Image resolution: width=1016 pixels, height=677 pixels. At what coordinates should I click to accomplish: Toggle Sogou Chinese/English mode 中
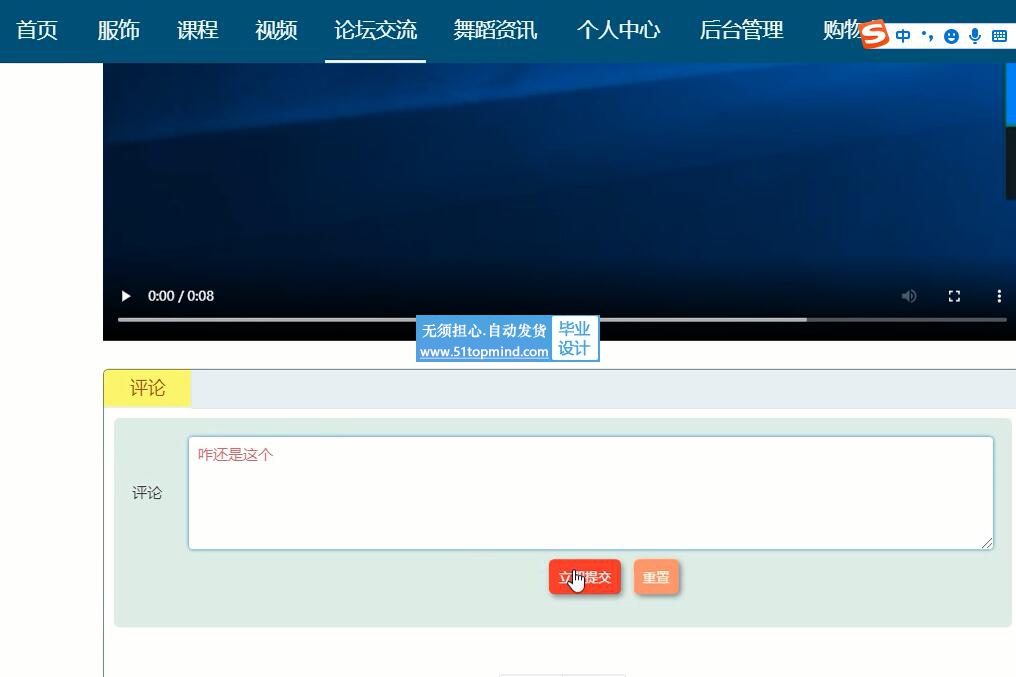(x=903, y=36)
